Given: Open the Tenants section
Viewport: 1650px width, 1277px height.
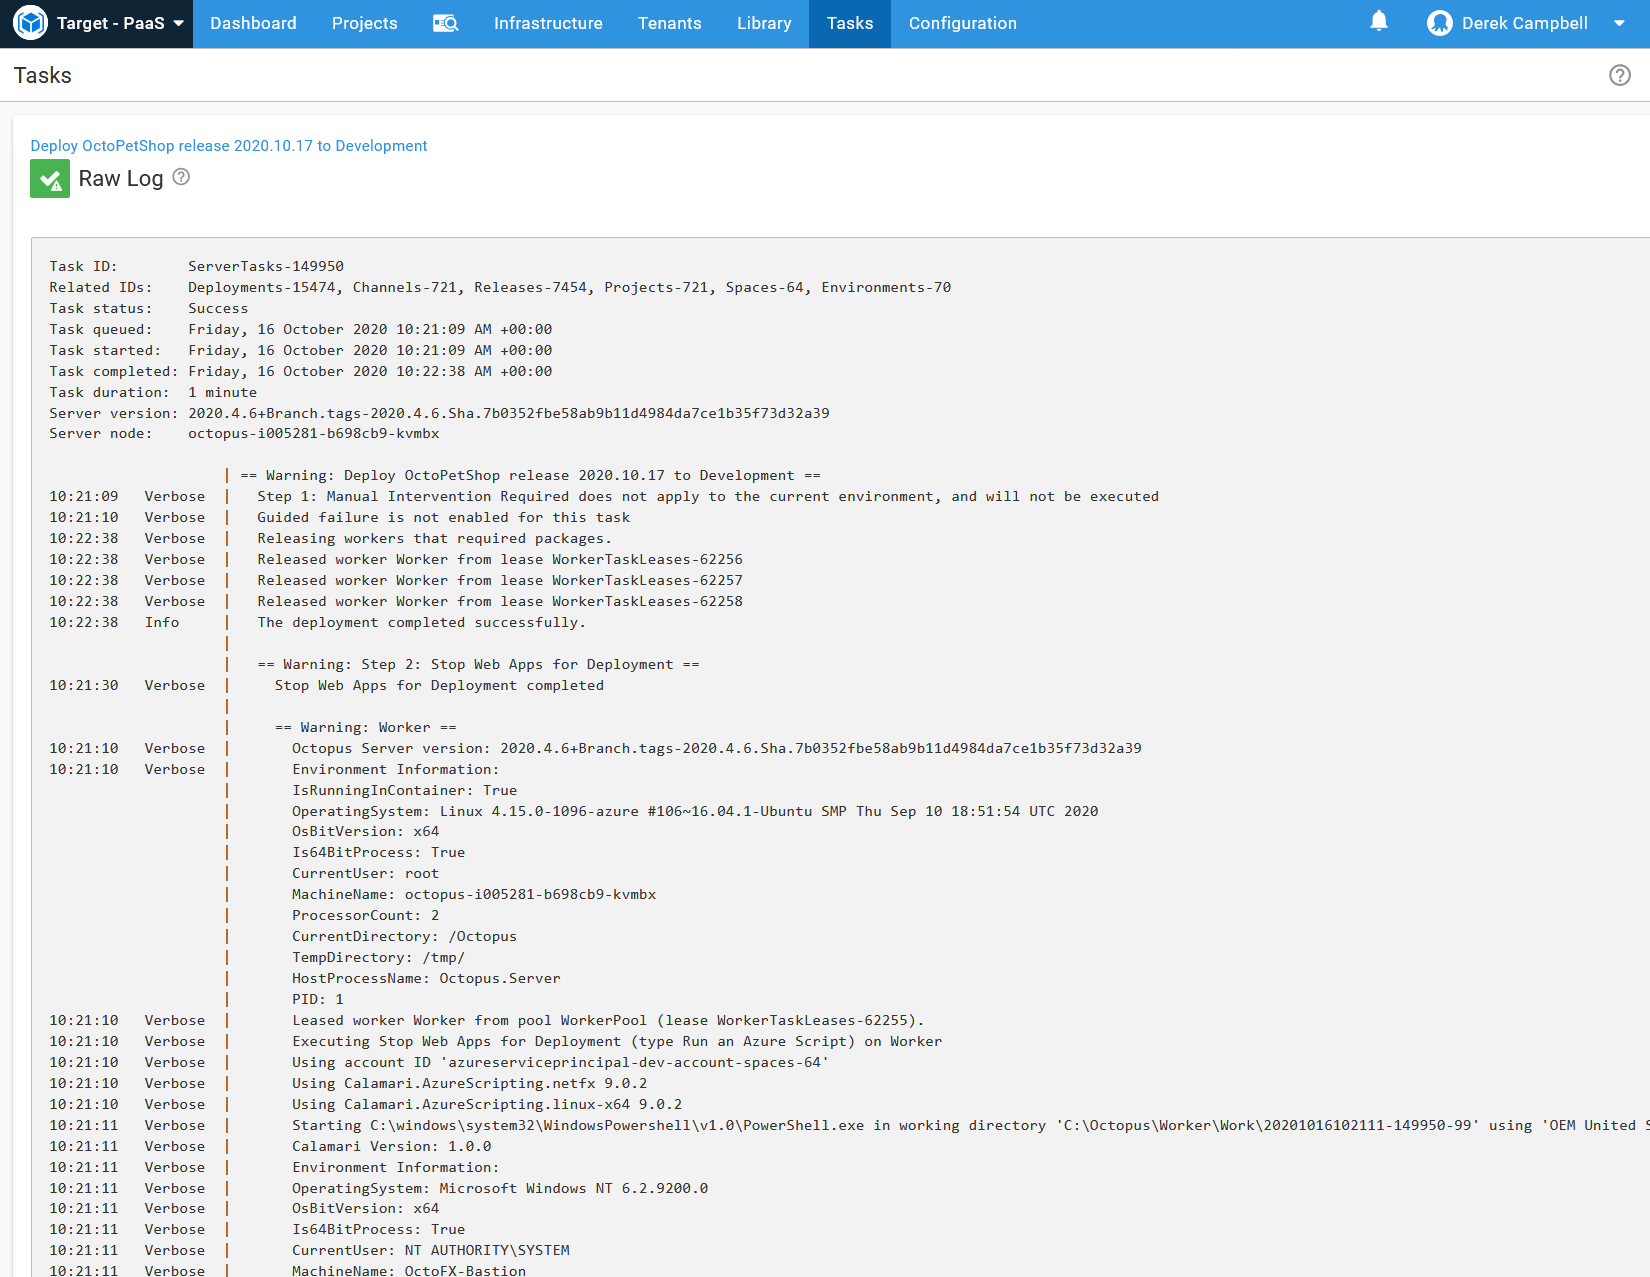Looking at the screenshot, I should pos(669,23).
